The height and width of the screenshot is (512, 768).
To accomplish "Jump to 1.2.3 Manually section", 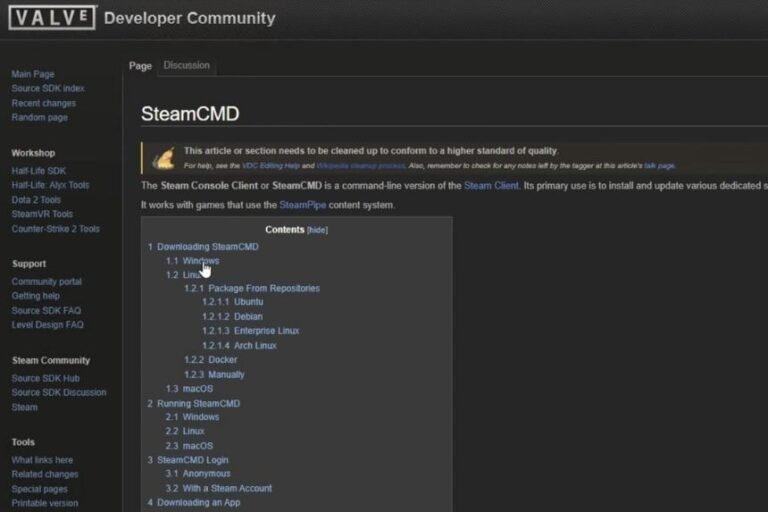I will 214,374.
